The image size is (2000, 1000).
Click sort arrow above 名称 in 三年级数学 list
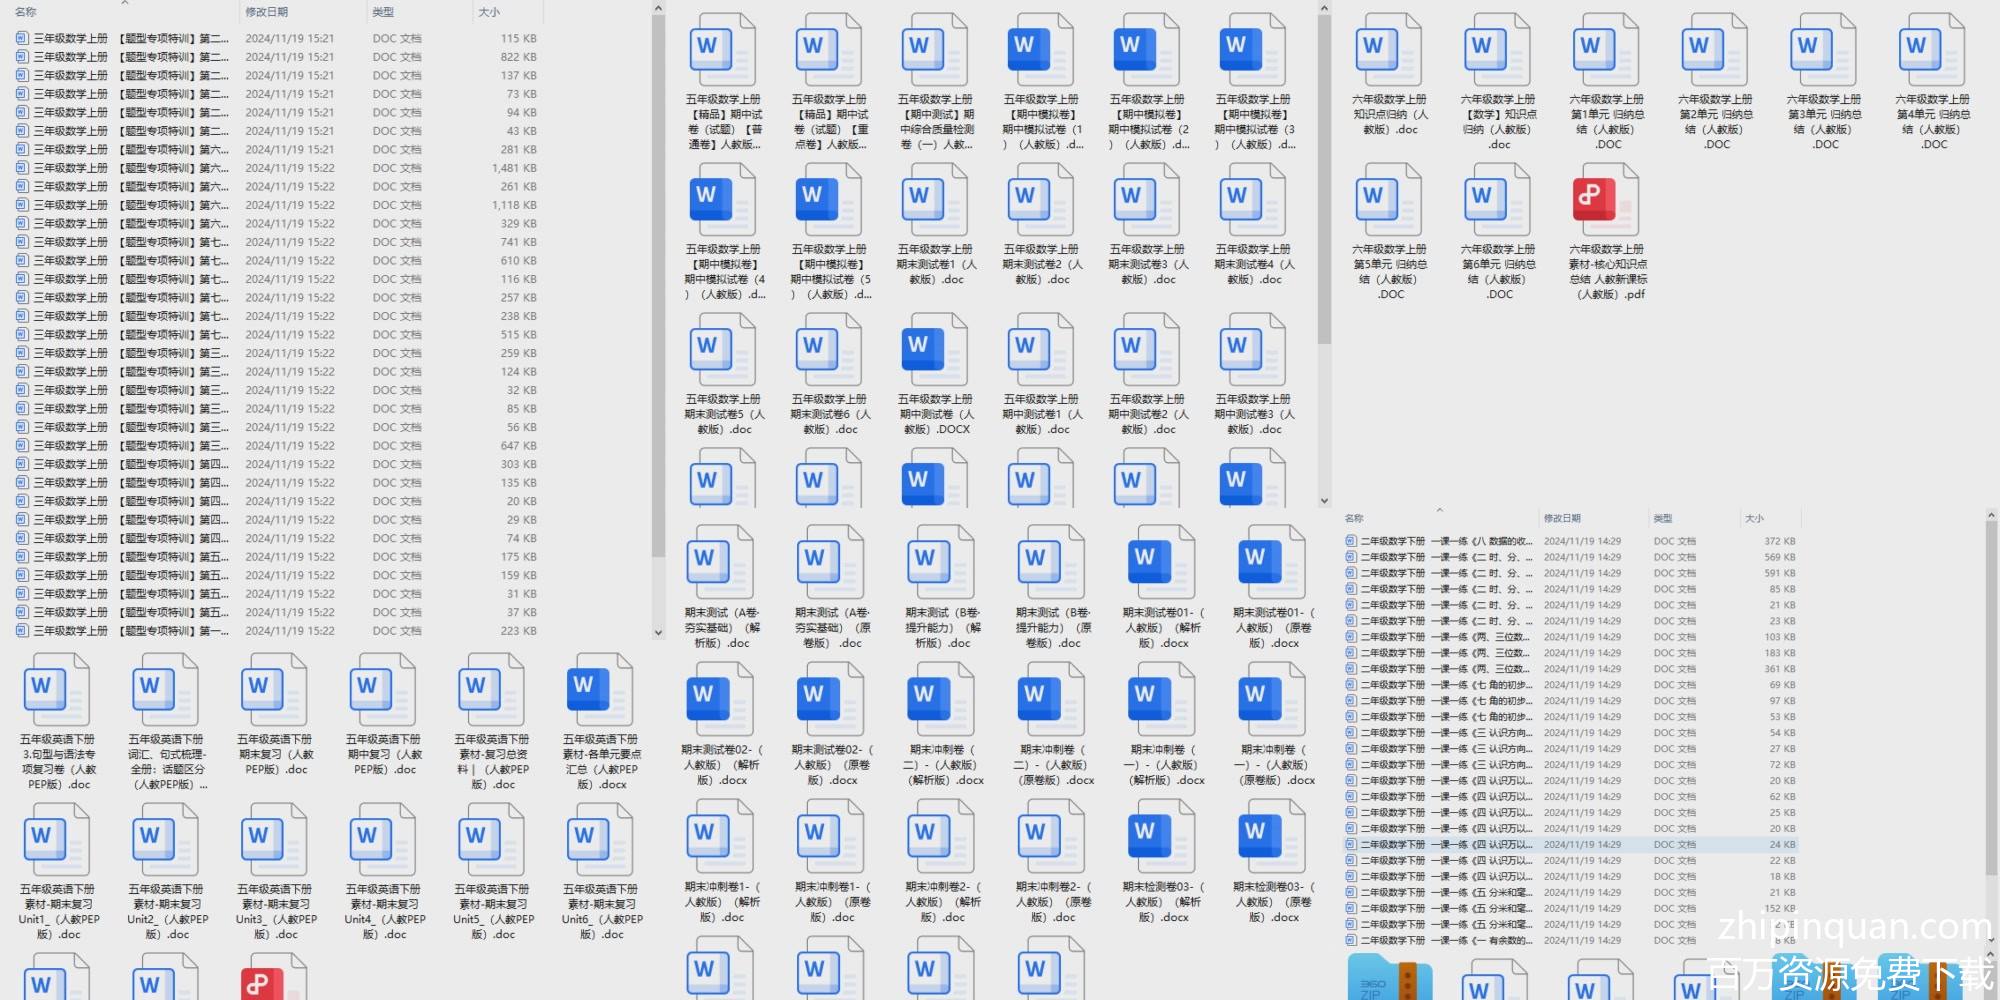pos(125,3)
